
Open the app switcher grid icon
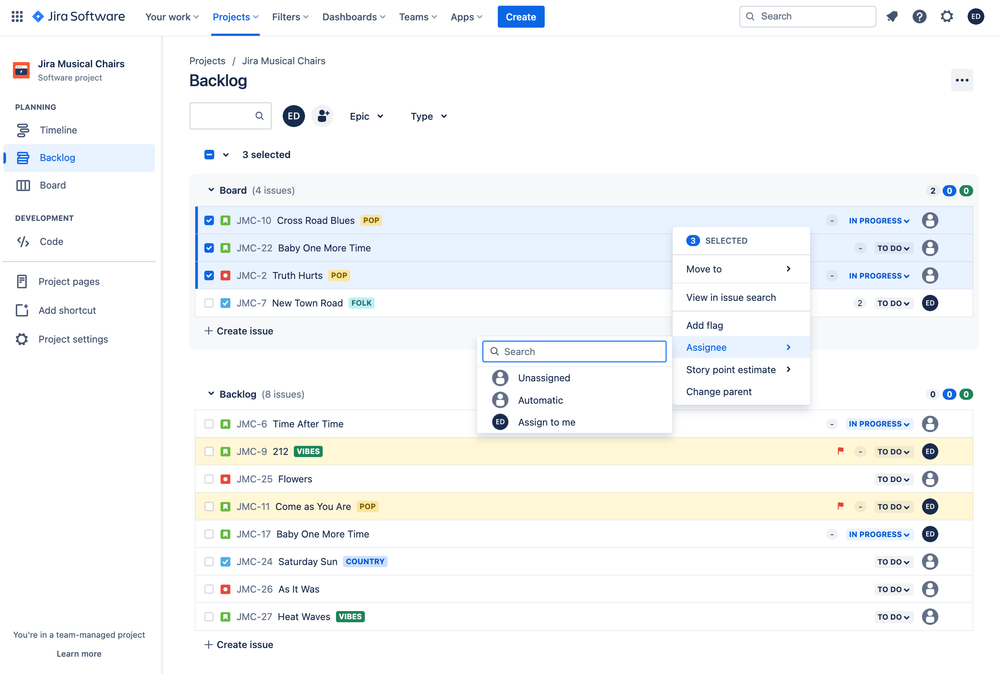coord(17,17)
